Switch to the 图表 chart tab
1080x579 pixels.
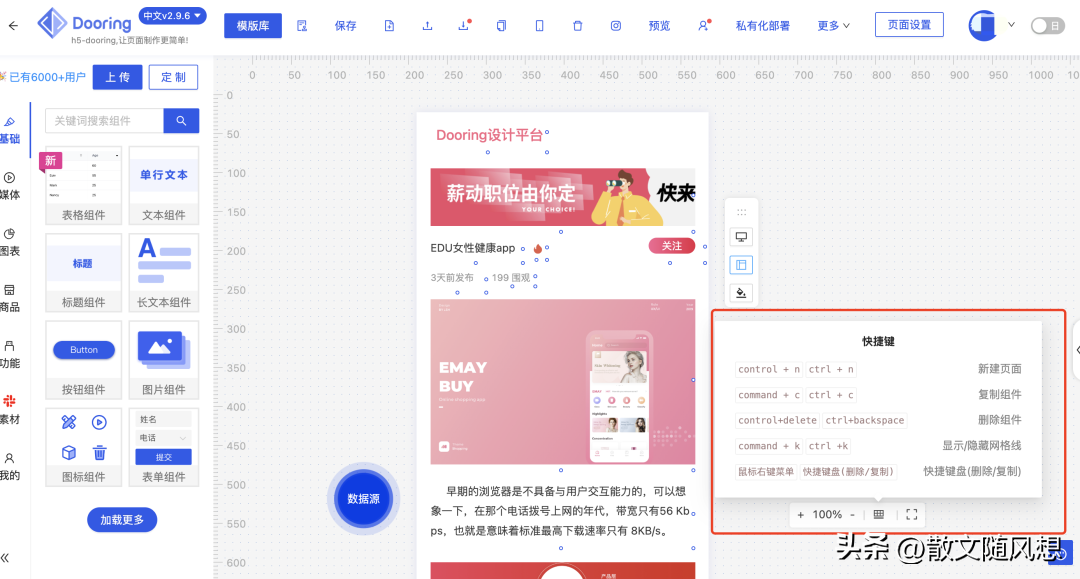10,242
